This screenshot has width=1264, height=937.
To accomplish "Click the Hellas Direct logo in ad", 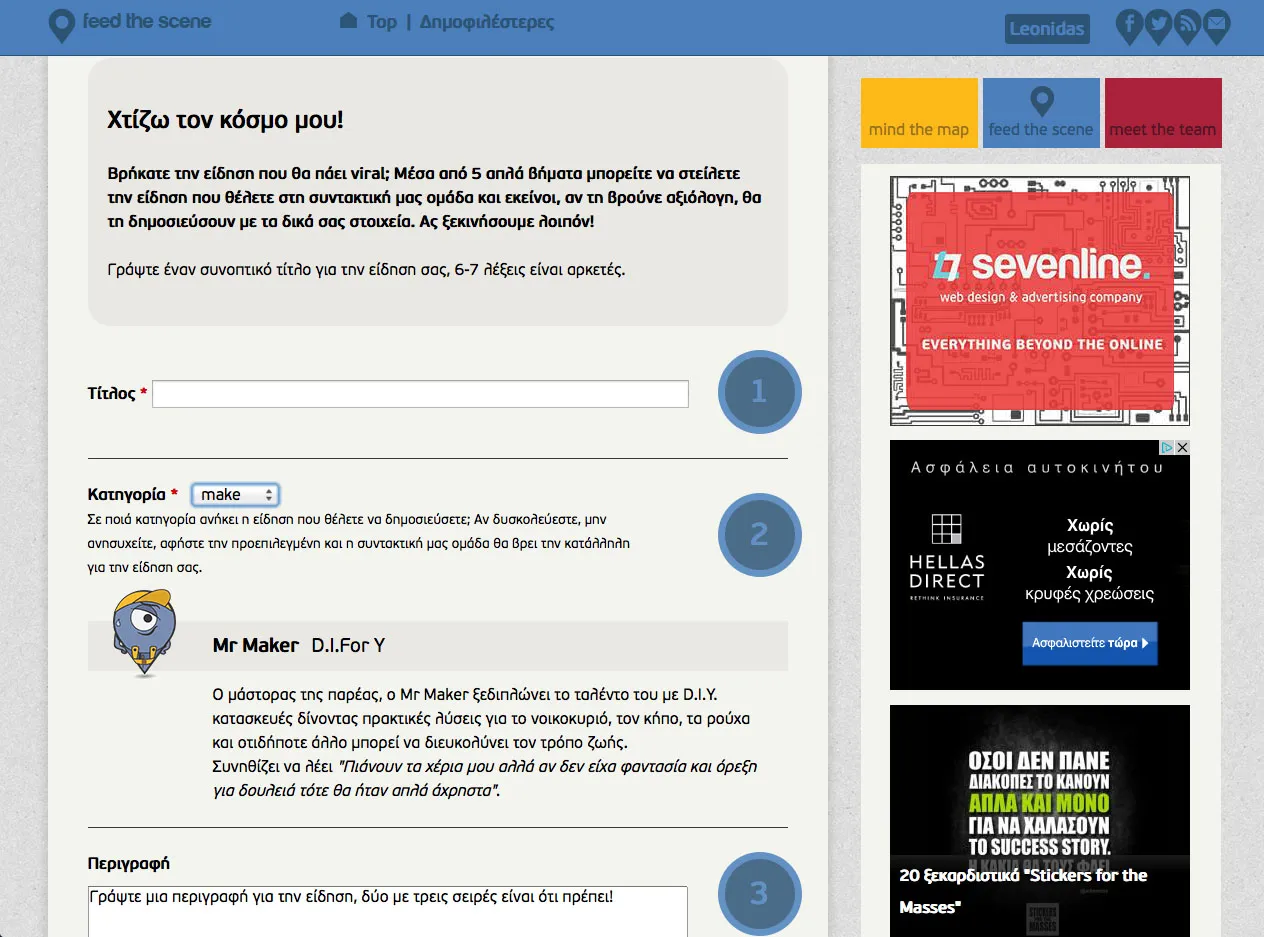I will 947,556.
